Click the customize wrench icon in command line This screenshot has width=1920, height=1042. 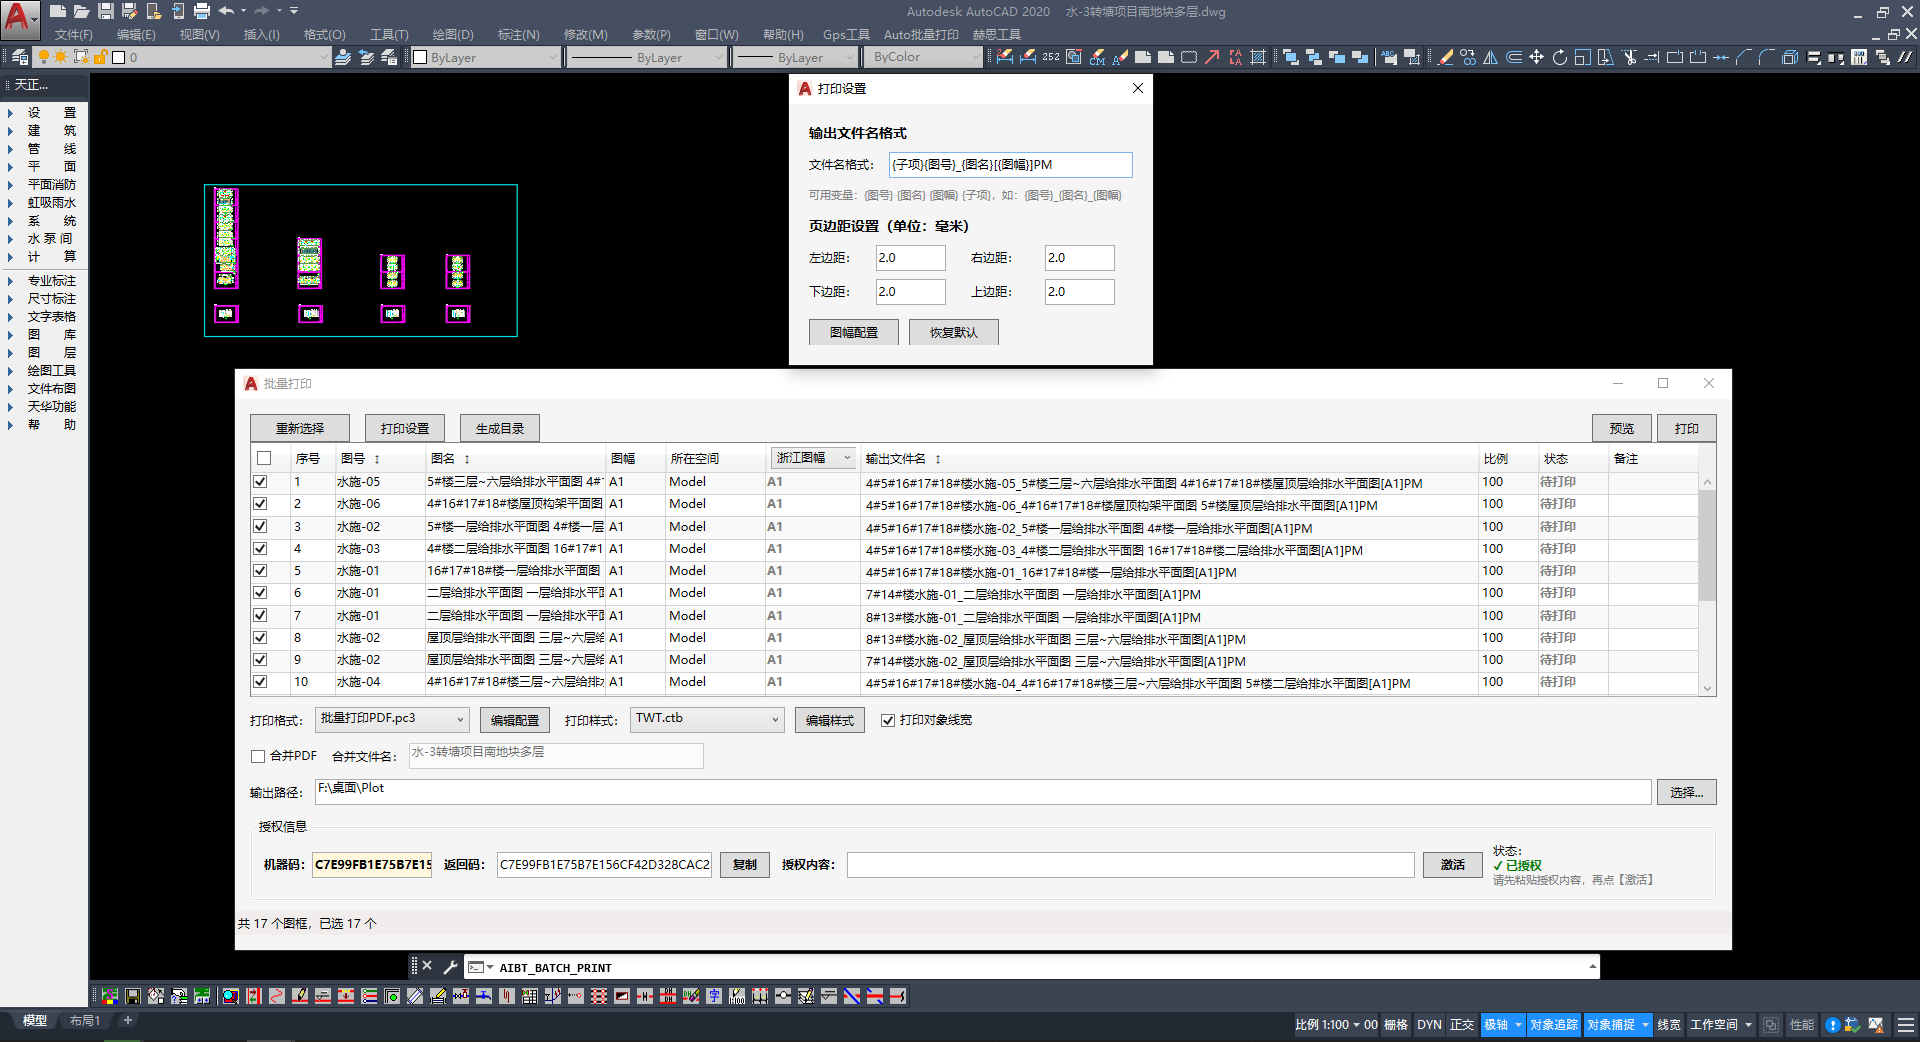tap(450, 967)
